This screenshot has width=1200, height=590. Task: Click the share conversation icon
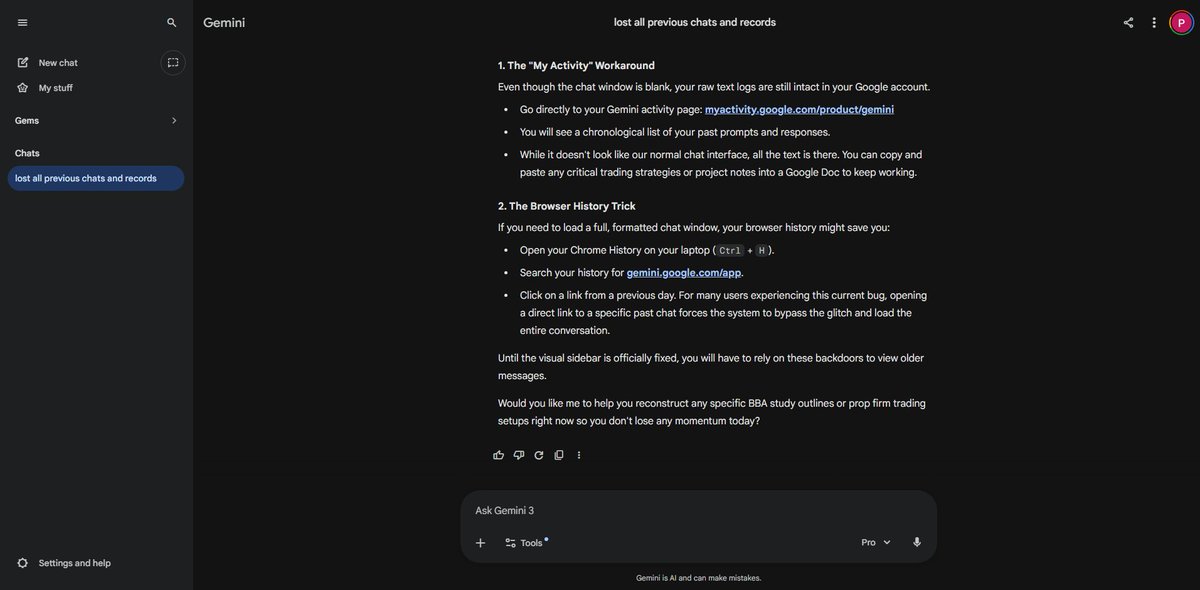coord(1128,22)
